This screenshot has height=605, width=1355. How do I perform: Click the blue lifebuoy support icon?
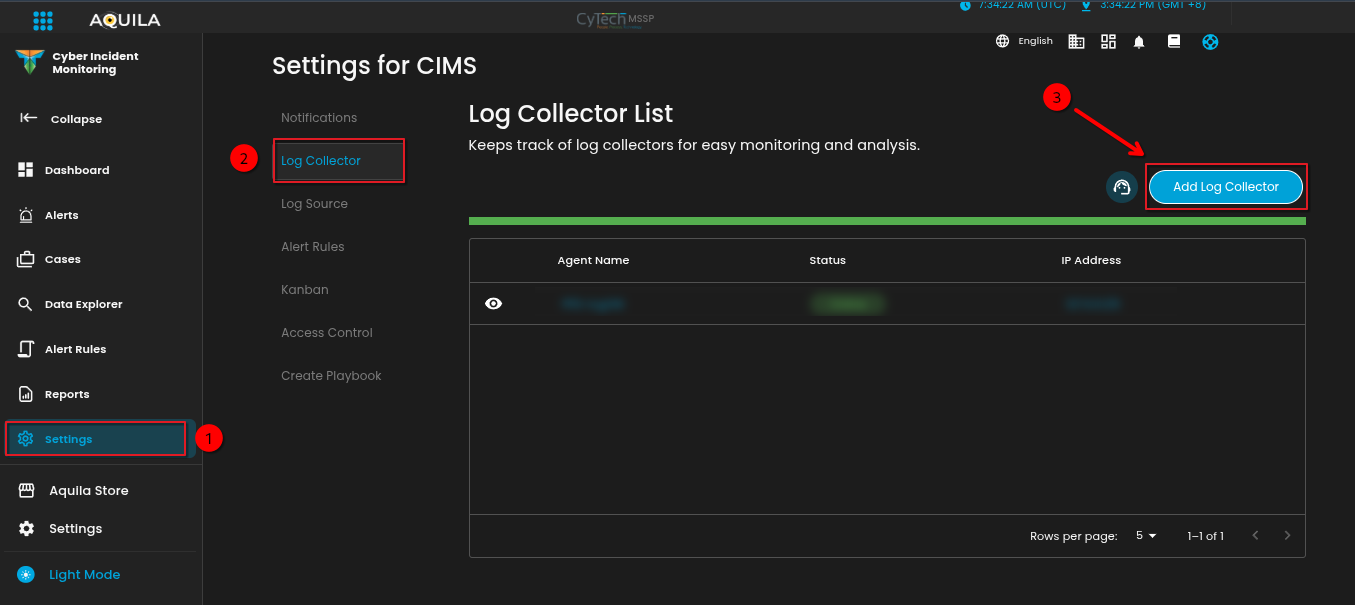(1210, 42)
